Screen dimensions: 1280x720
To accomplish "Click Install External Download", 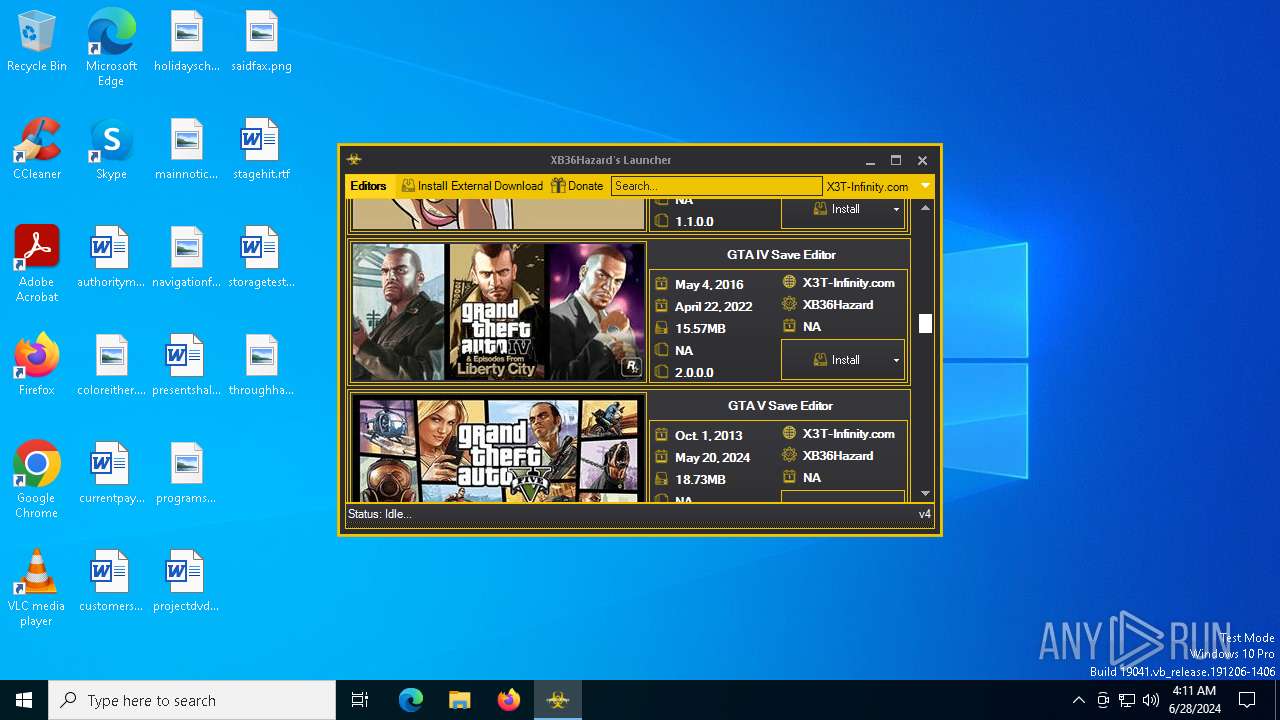I will 472,186.
